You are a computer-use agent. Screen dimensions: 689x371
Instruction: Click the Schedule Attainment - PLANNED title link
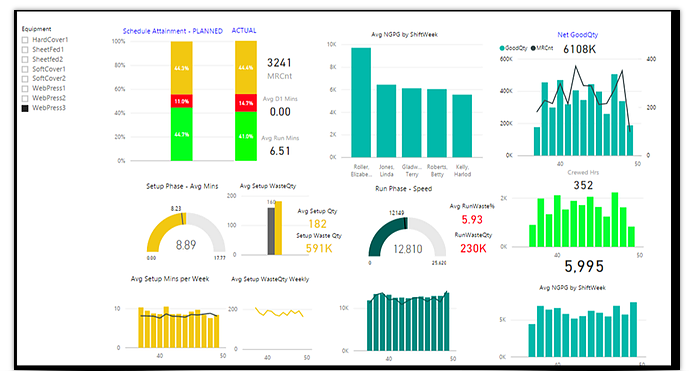pyautogui.click(x=173, y=31)
